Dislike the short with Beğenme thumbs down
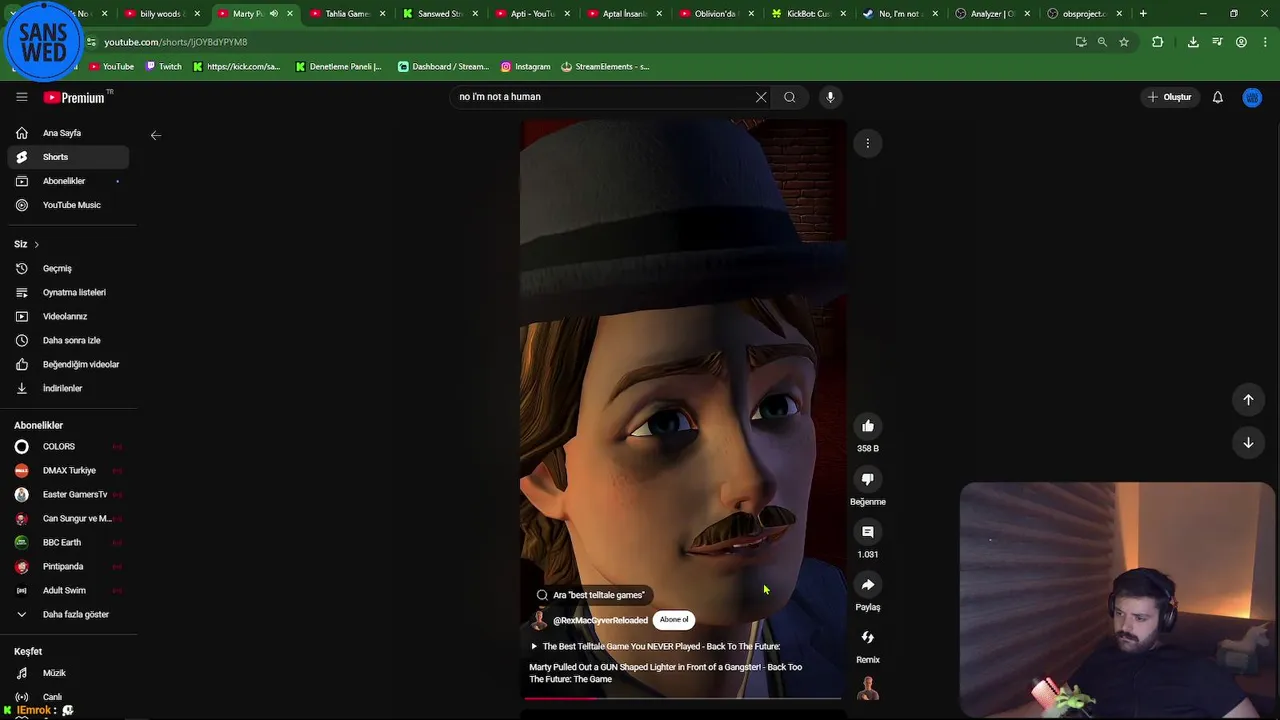The width and height of the screenshot is (1280, 720). (x=868, y=479)
